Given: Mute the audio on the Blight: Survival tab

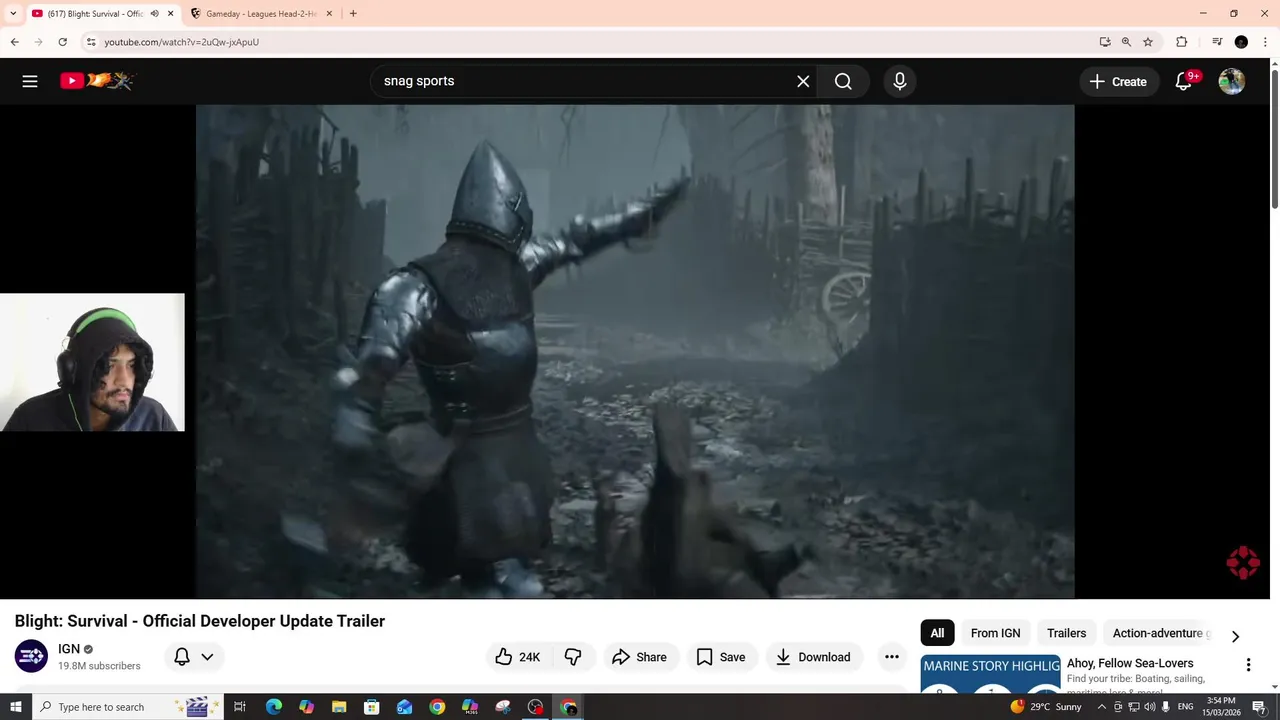Looking at the screenshot, I should click(154, 13).
